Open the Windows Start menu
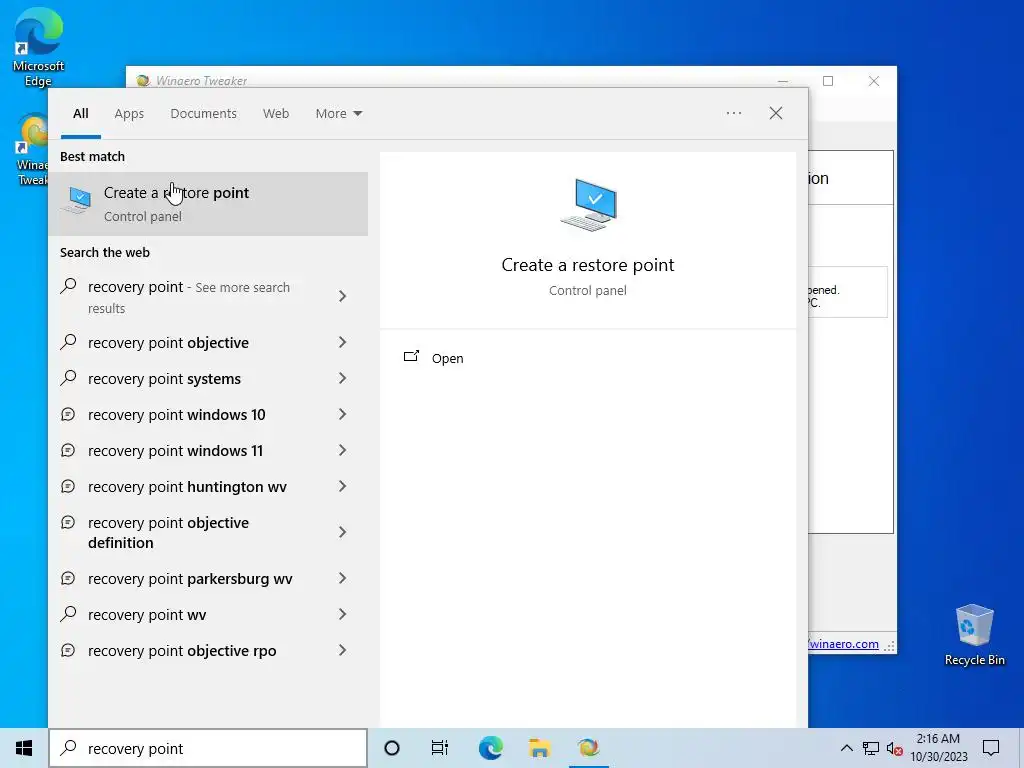This screenshot has height=768, width=1024. coord(24,748)
